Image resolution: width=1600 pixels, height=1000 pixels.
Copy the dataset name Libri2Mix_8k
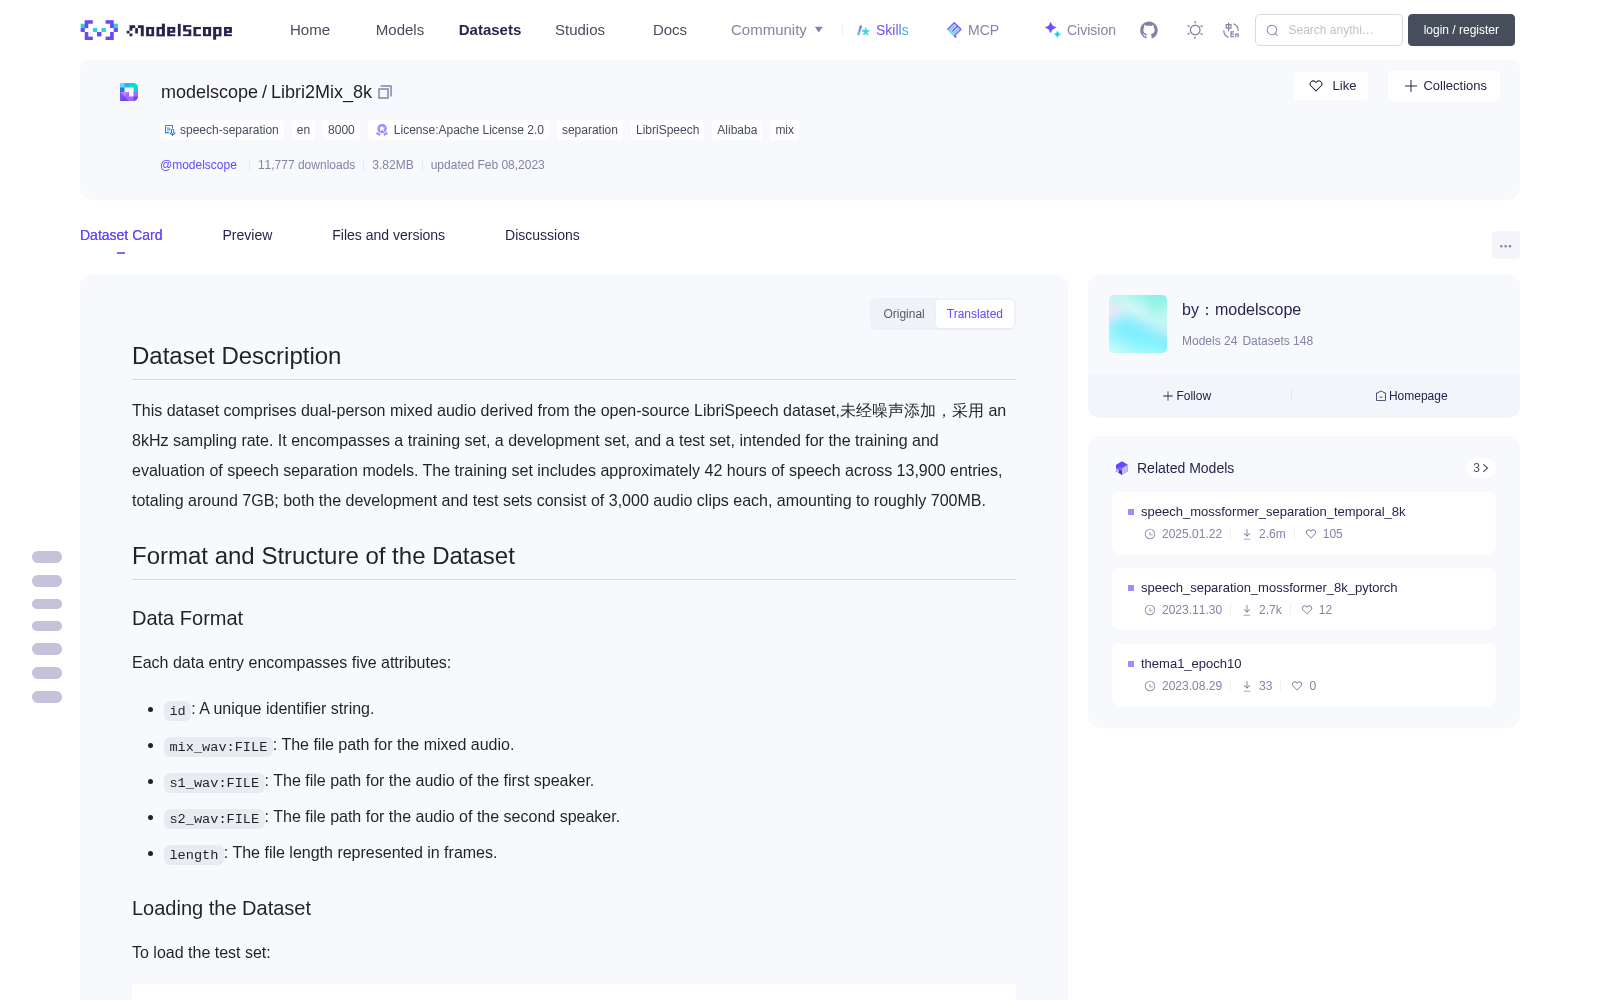[x=385, y=92]
